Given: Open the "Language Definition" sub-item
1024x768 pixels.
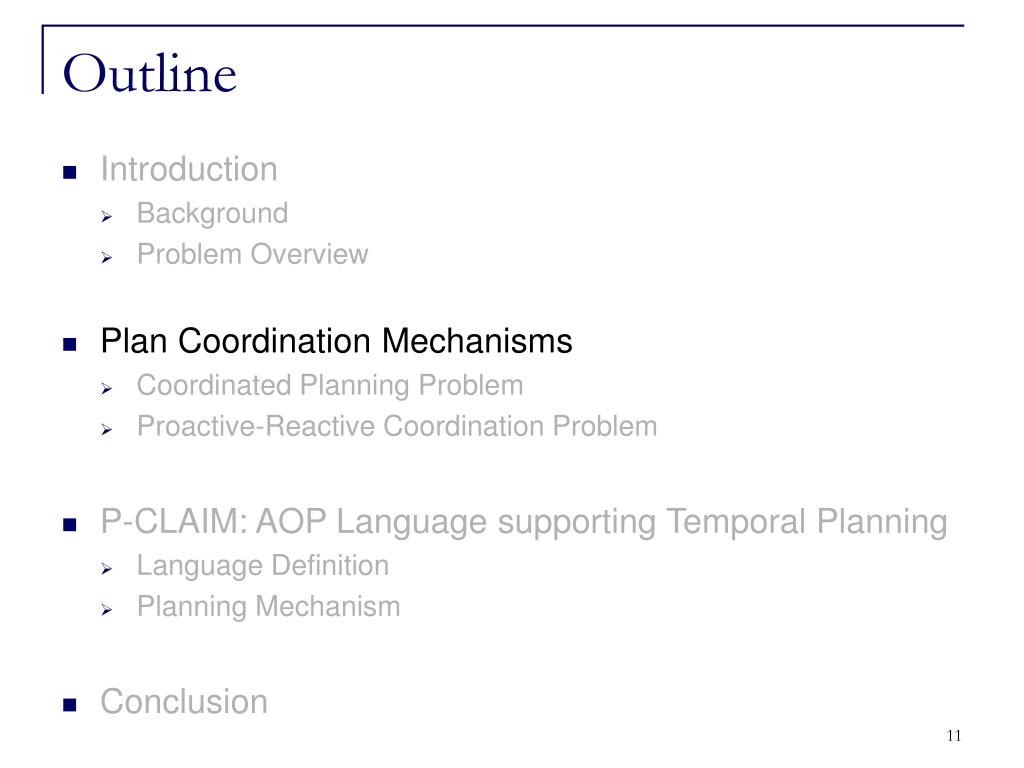Looking at the screenshot, I should (263, 565).
